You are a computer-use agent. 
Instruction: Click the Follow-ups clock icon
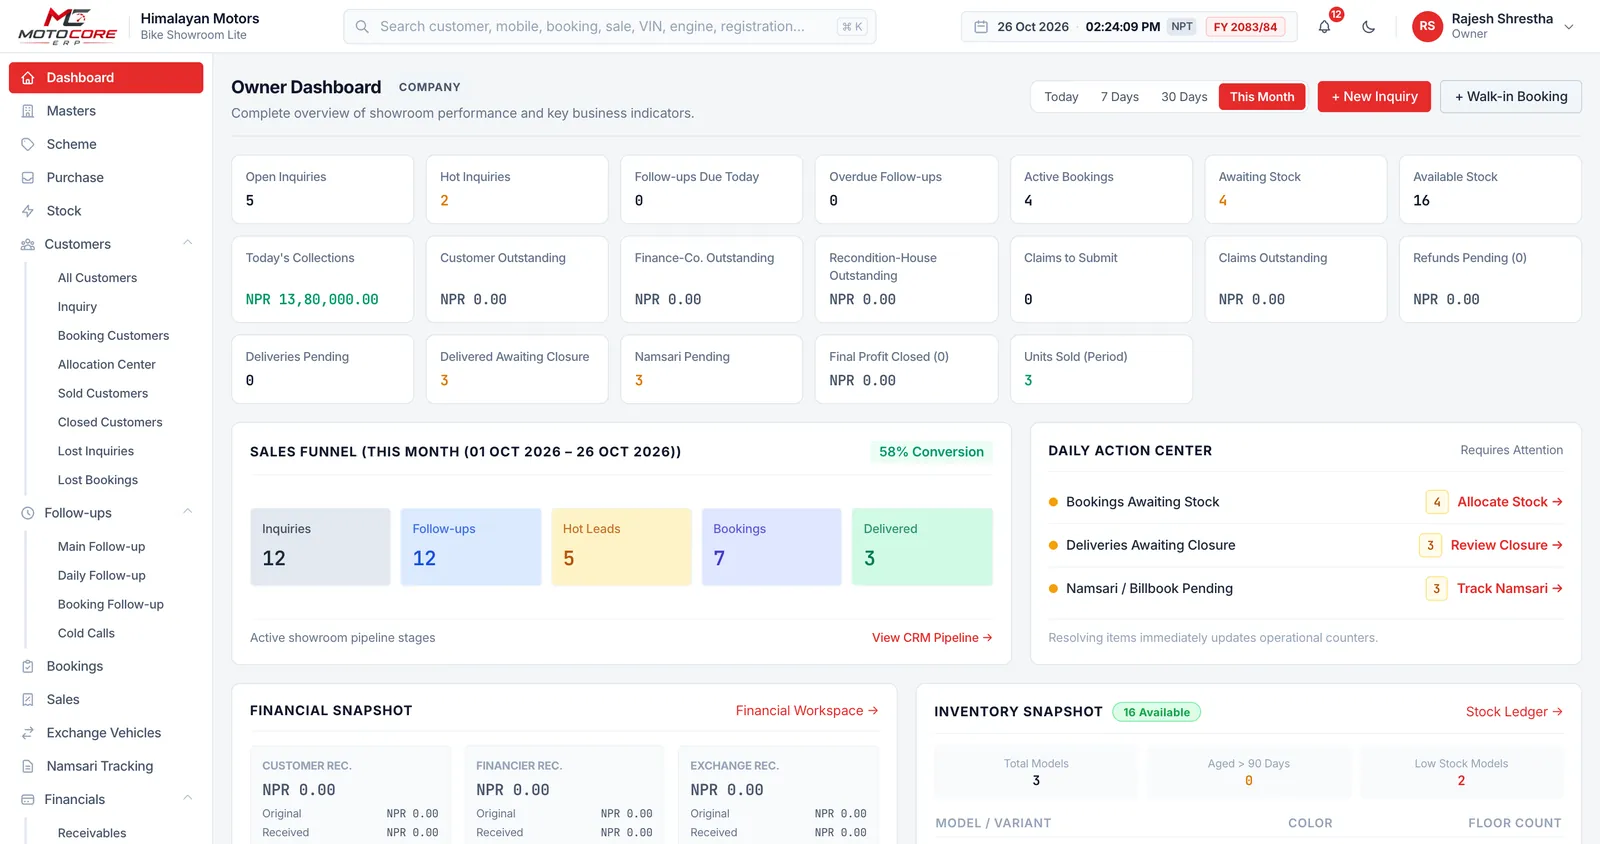tap(28, 513)
